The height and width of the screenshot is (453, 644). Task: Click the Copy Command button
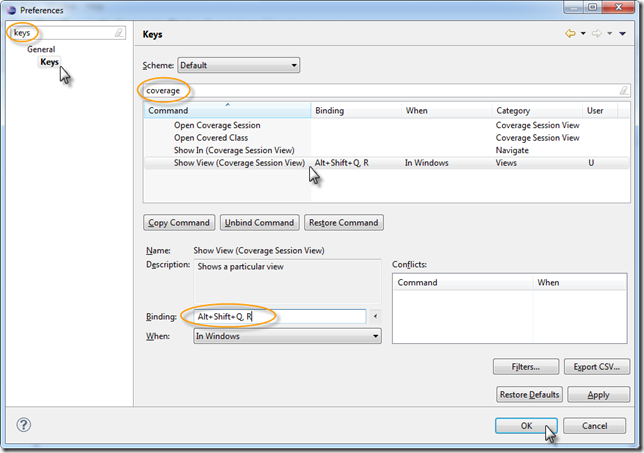click(x=178, y=222)
